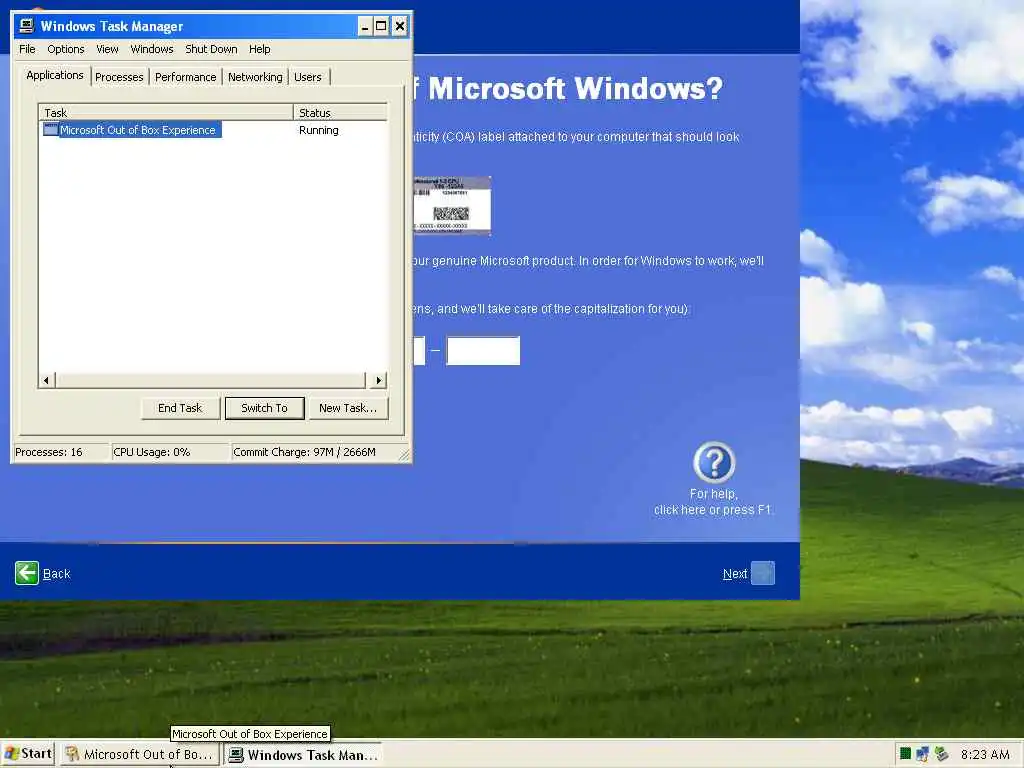
Task: Open the View menu in Task Manager
Action: pos(107,49)
